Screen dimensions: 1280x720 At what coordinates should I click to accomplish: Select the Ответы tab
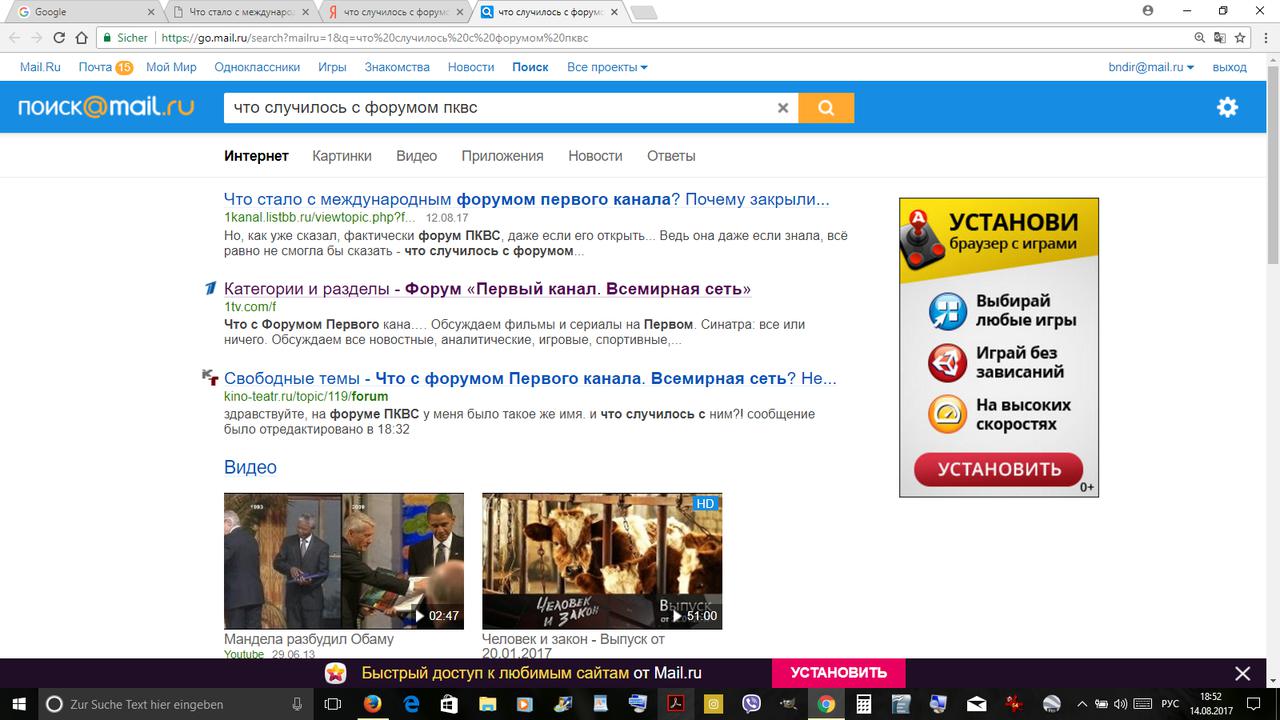click(671, 156)
